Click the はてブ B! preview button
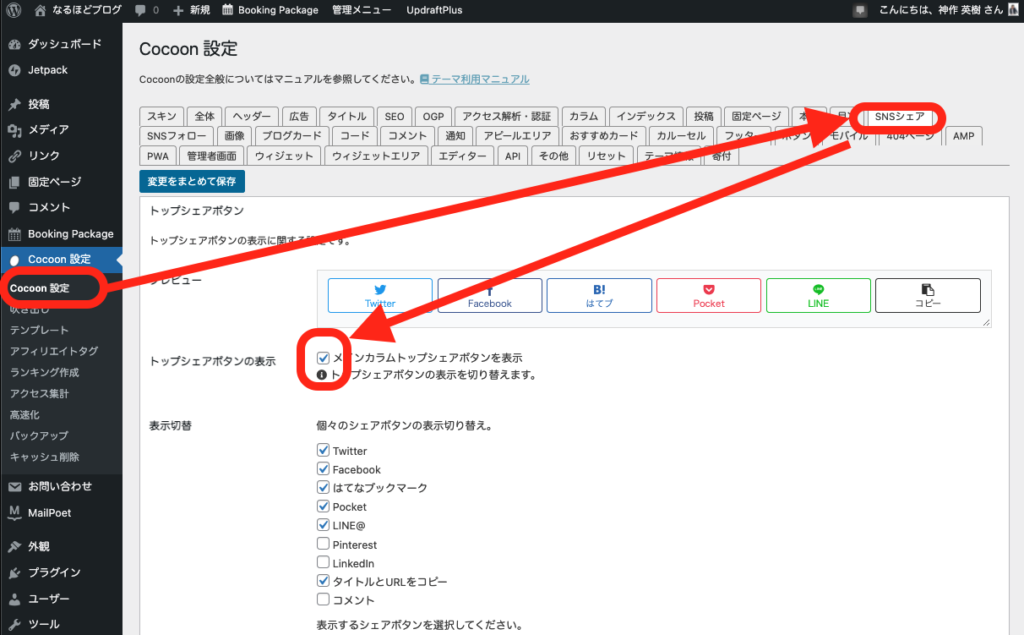 coord(599,295)
